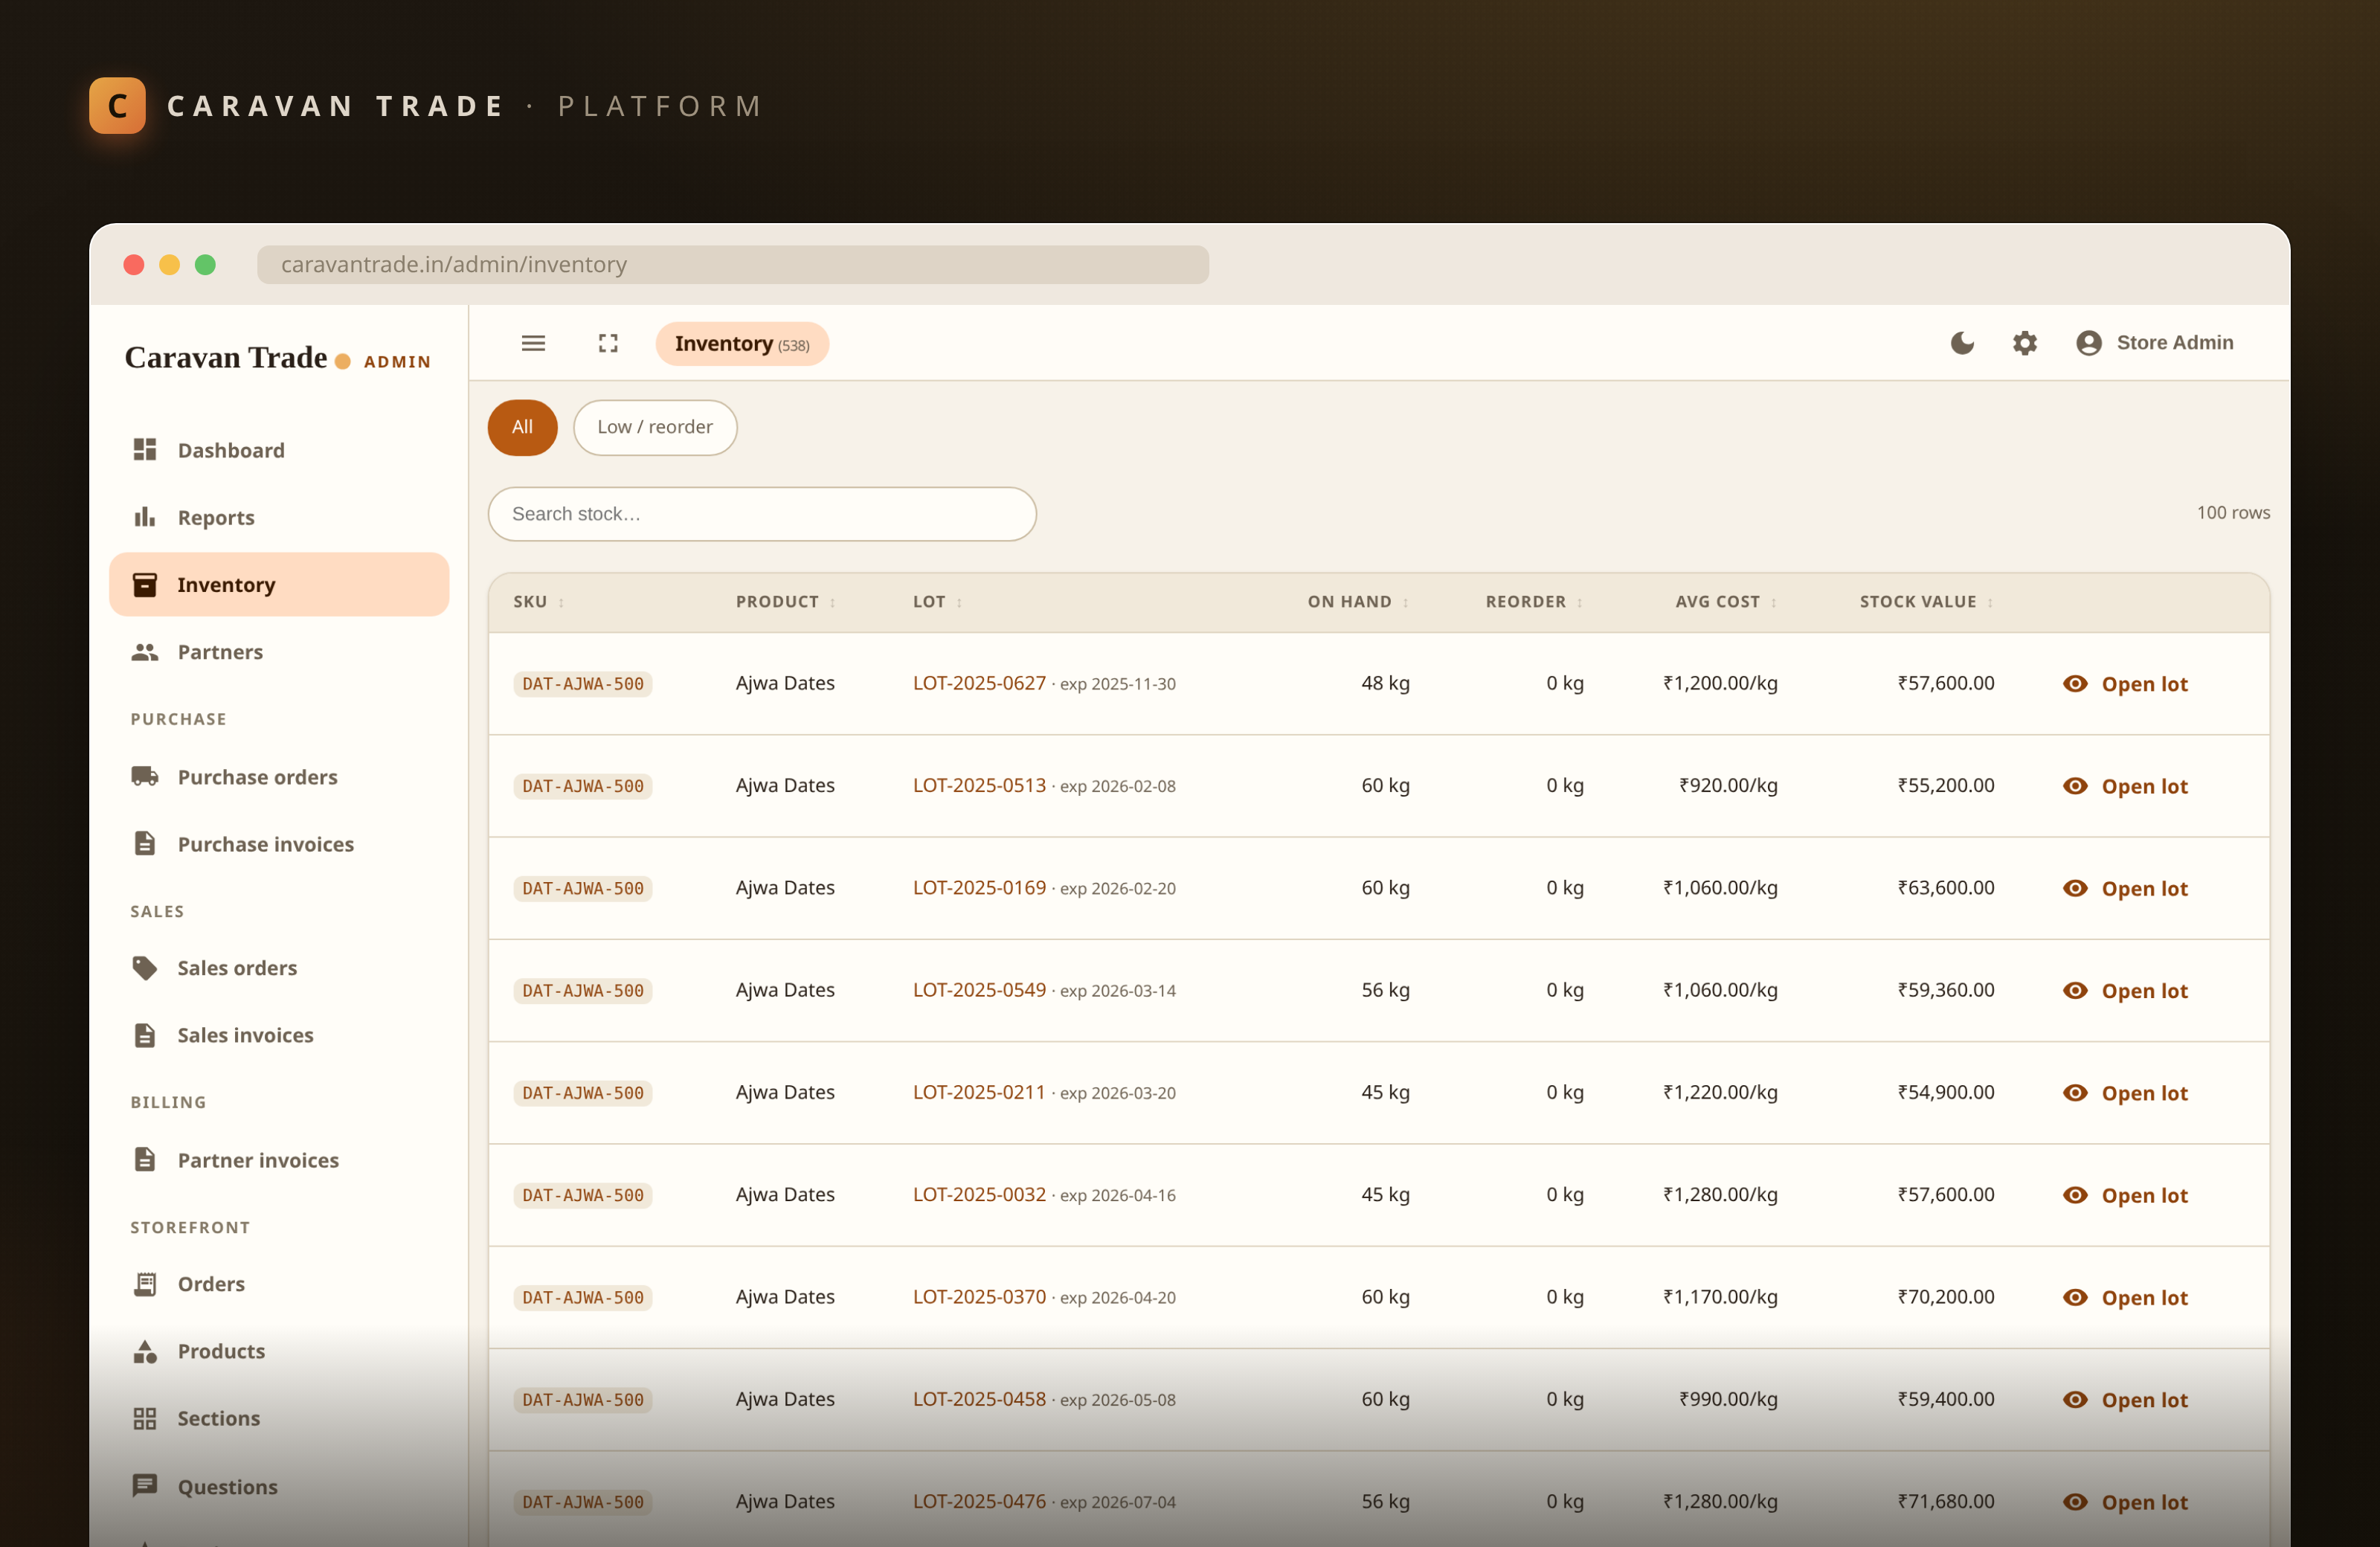Open the Reports bar chart icon

145,516
